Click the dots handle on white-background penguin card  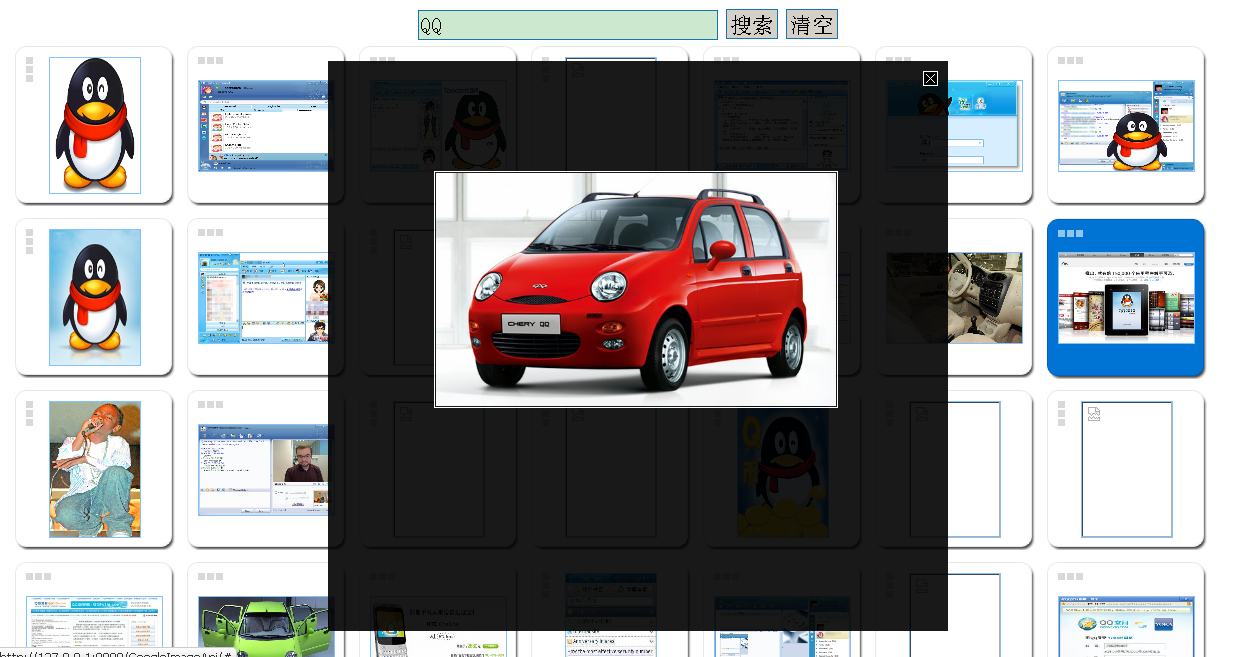tap(30, 69)
